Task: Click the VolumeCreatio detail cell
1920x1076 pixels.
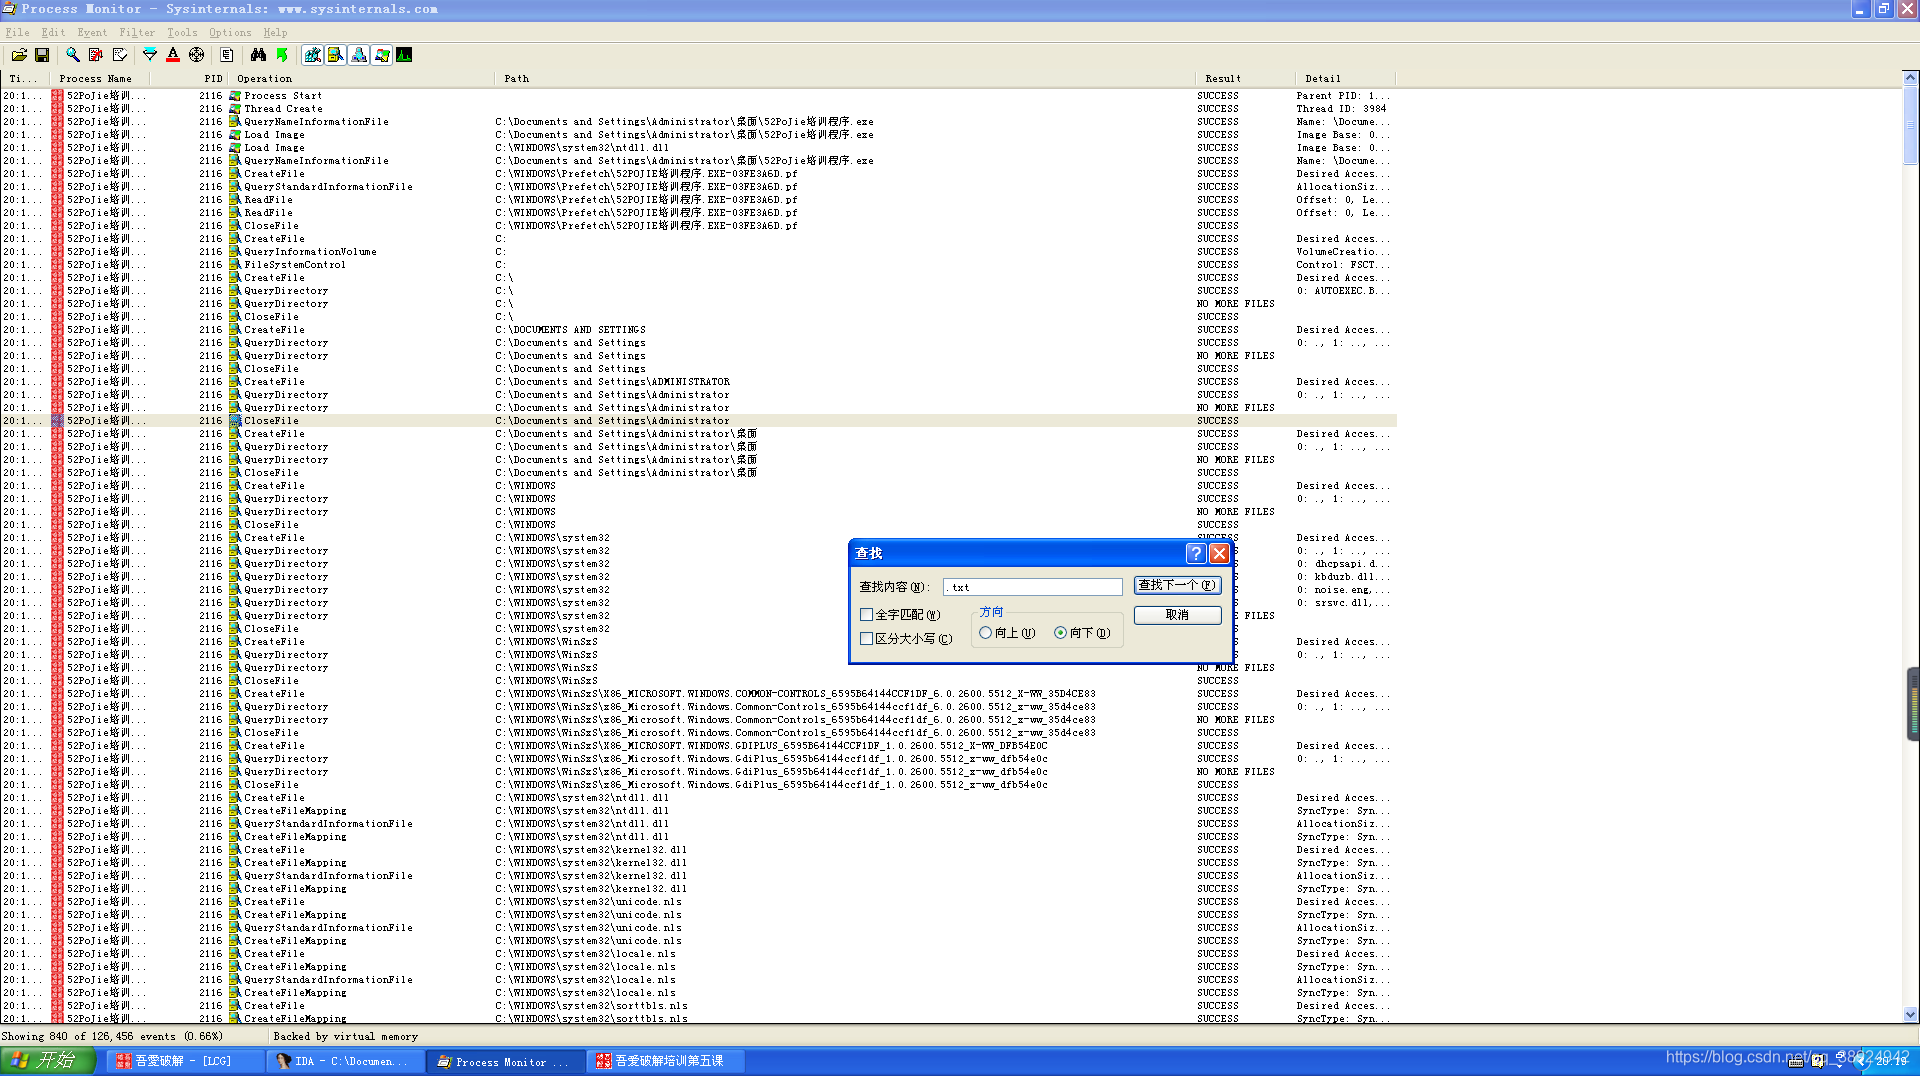Action: point(1344,252)
